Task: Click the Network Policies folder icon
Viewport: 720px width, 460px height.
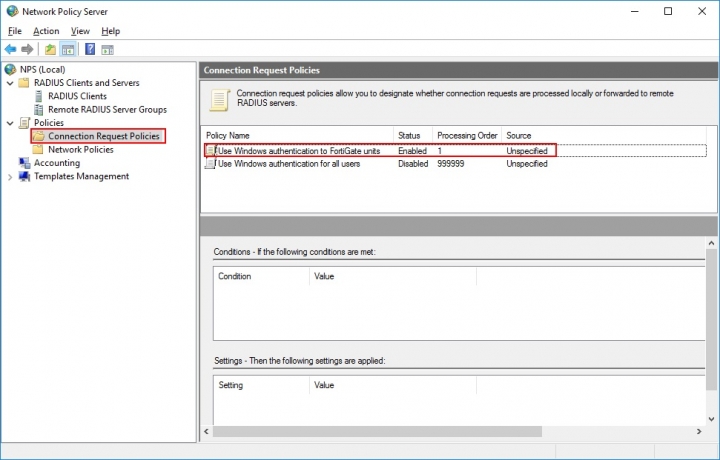Action: (38, 150)
